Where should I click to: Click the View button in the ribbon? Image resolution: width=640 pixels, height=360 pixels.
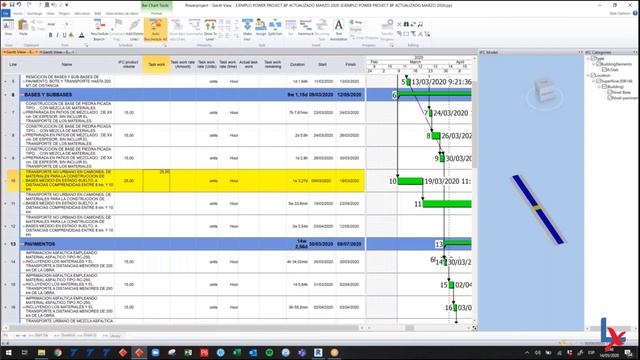pyautogui.click(x=8, y=27)
